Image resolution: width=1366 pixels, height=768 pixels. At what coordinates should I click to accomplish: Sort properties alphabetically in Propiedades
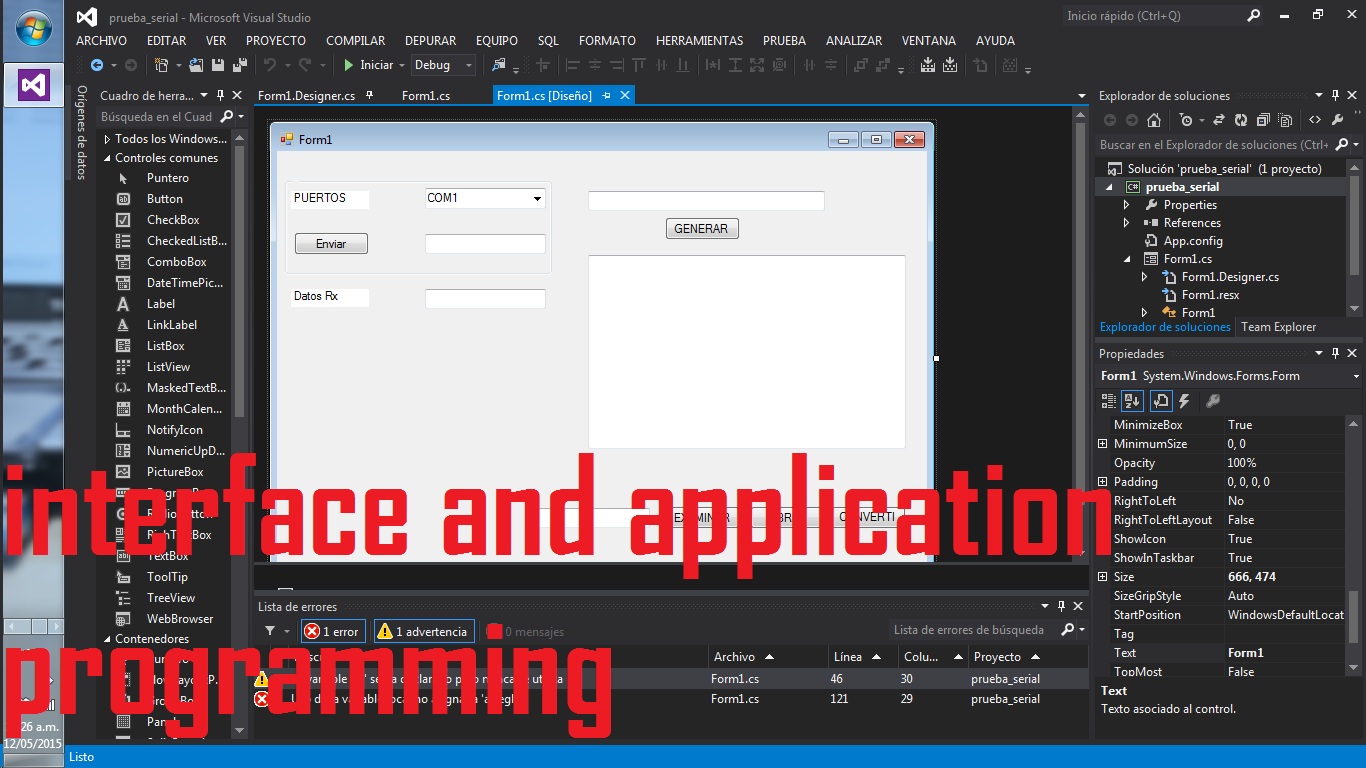(x=1132, y=401)
